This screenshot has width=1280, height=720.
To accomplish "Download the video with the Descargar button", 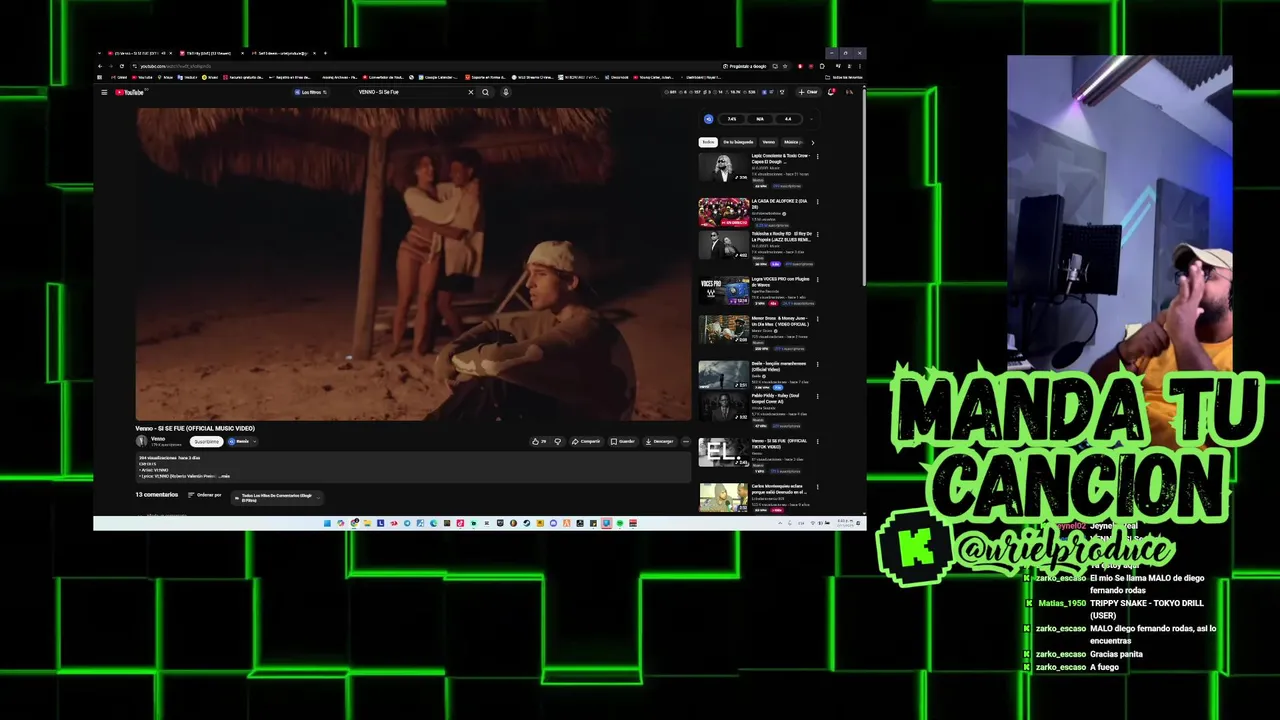I will [x=659, y=441].
